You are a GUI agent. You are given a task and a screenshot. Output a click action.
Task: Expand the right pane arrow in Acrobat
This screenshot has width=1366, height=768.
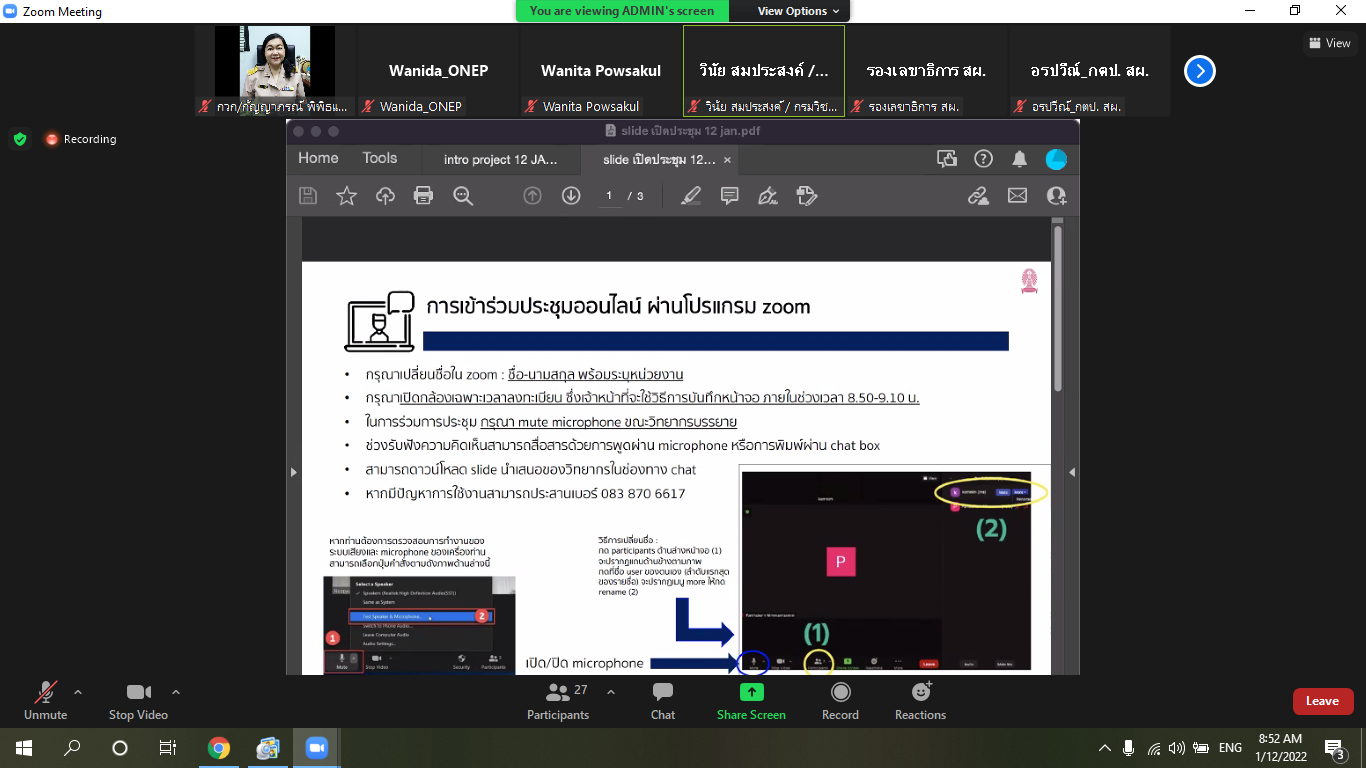1071,472
